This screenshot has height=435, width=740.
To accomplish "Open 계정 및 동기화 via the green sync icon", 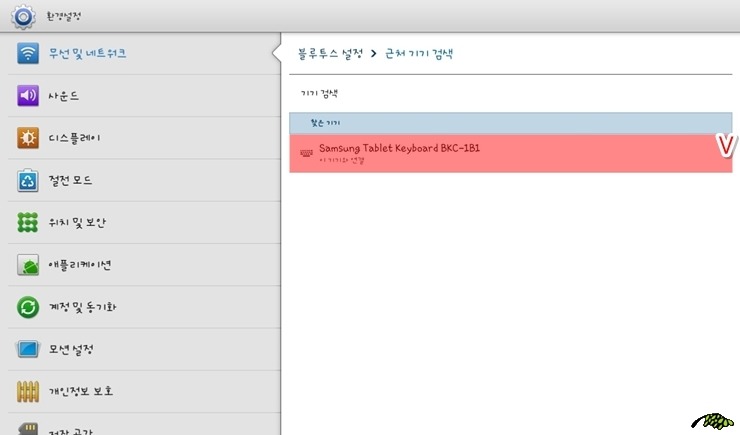I will pyautogui.click(x=28, y=307).
